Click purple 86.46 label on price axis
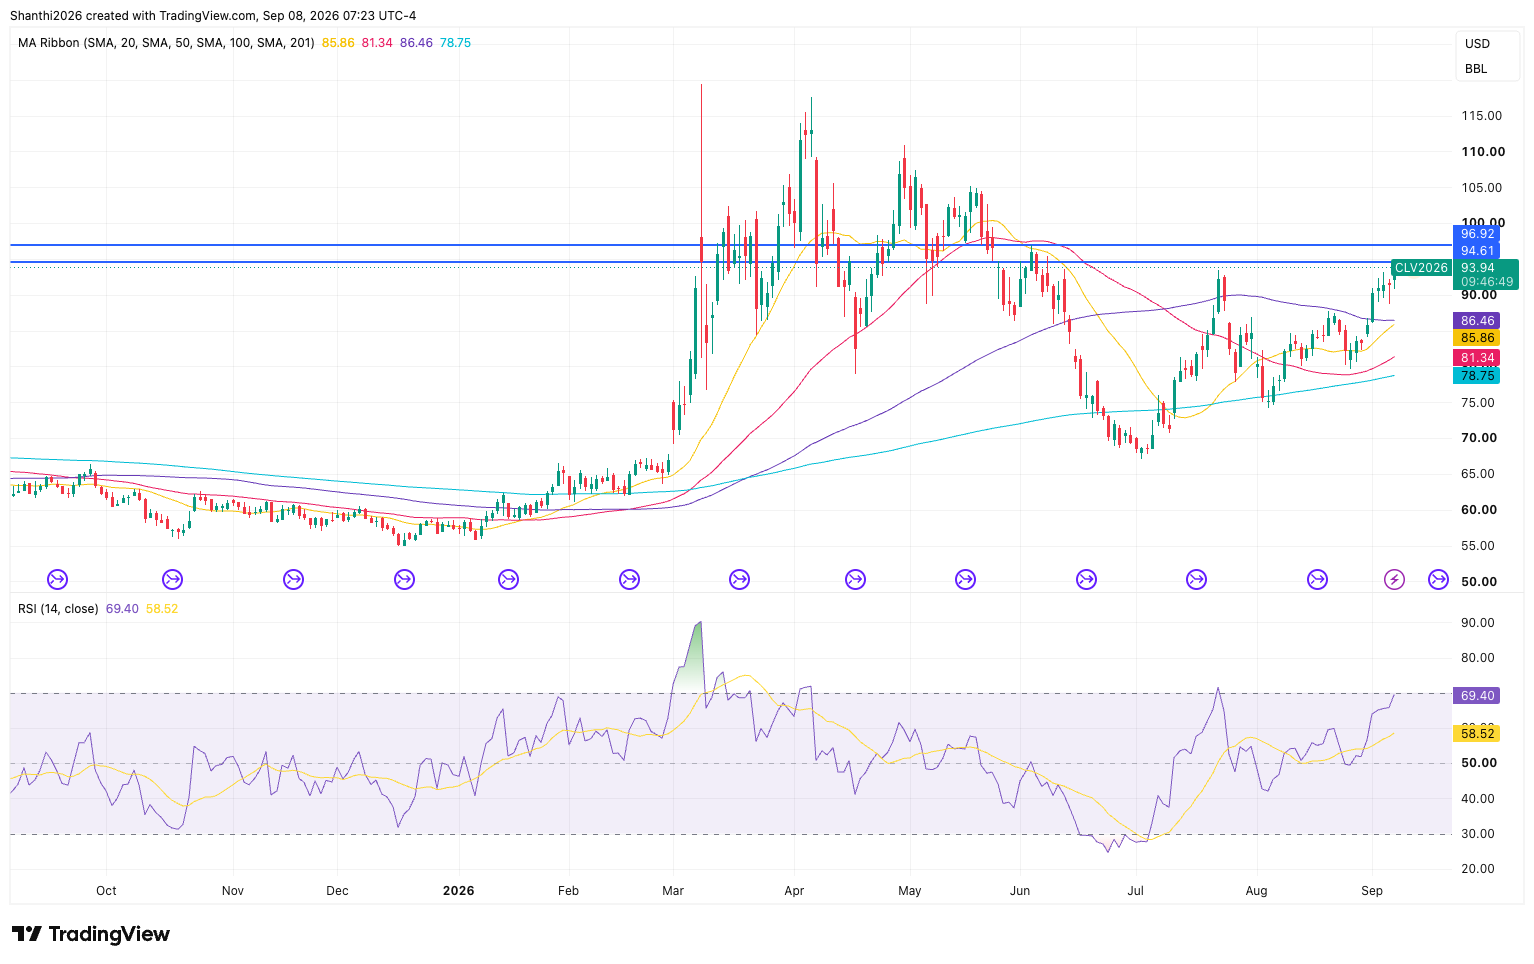Image resolution: width=1534 pixels, height=964 pixels. click(1477, 321)
